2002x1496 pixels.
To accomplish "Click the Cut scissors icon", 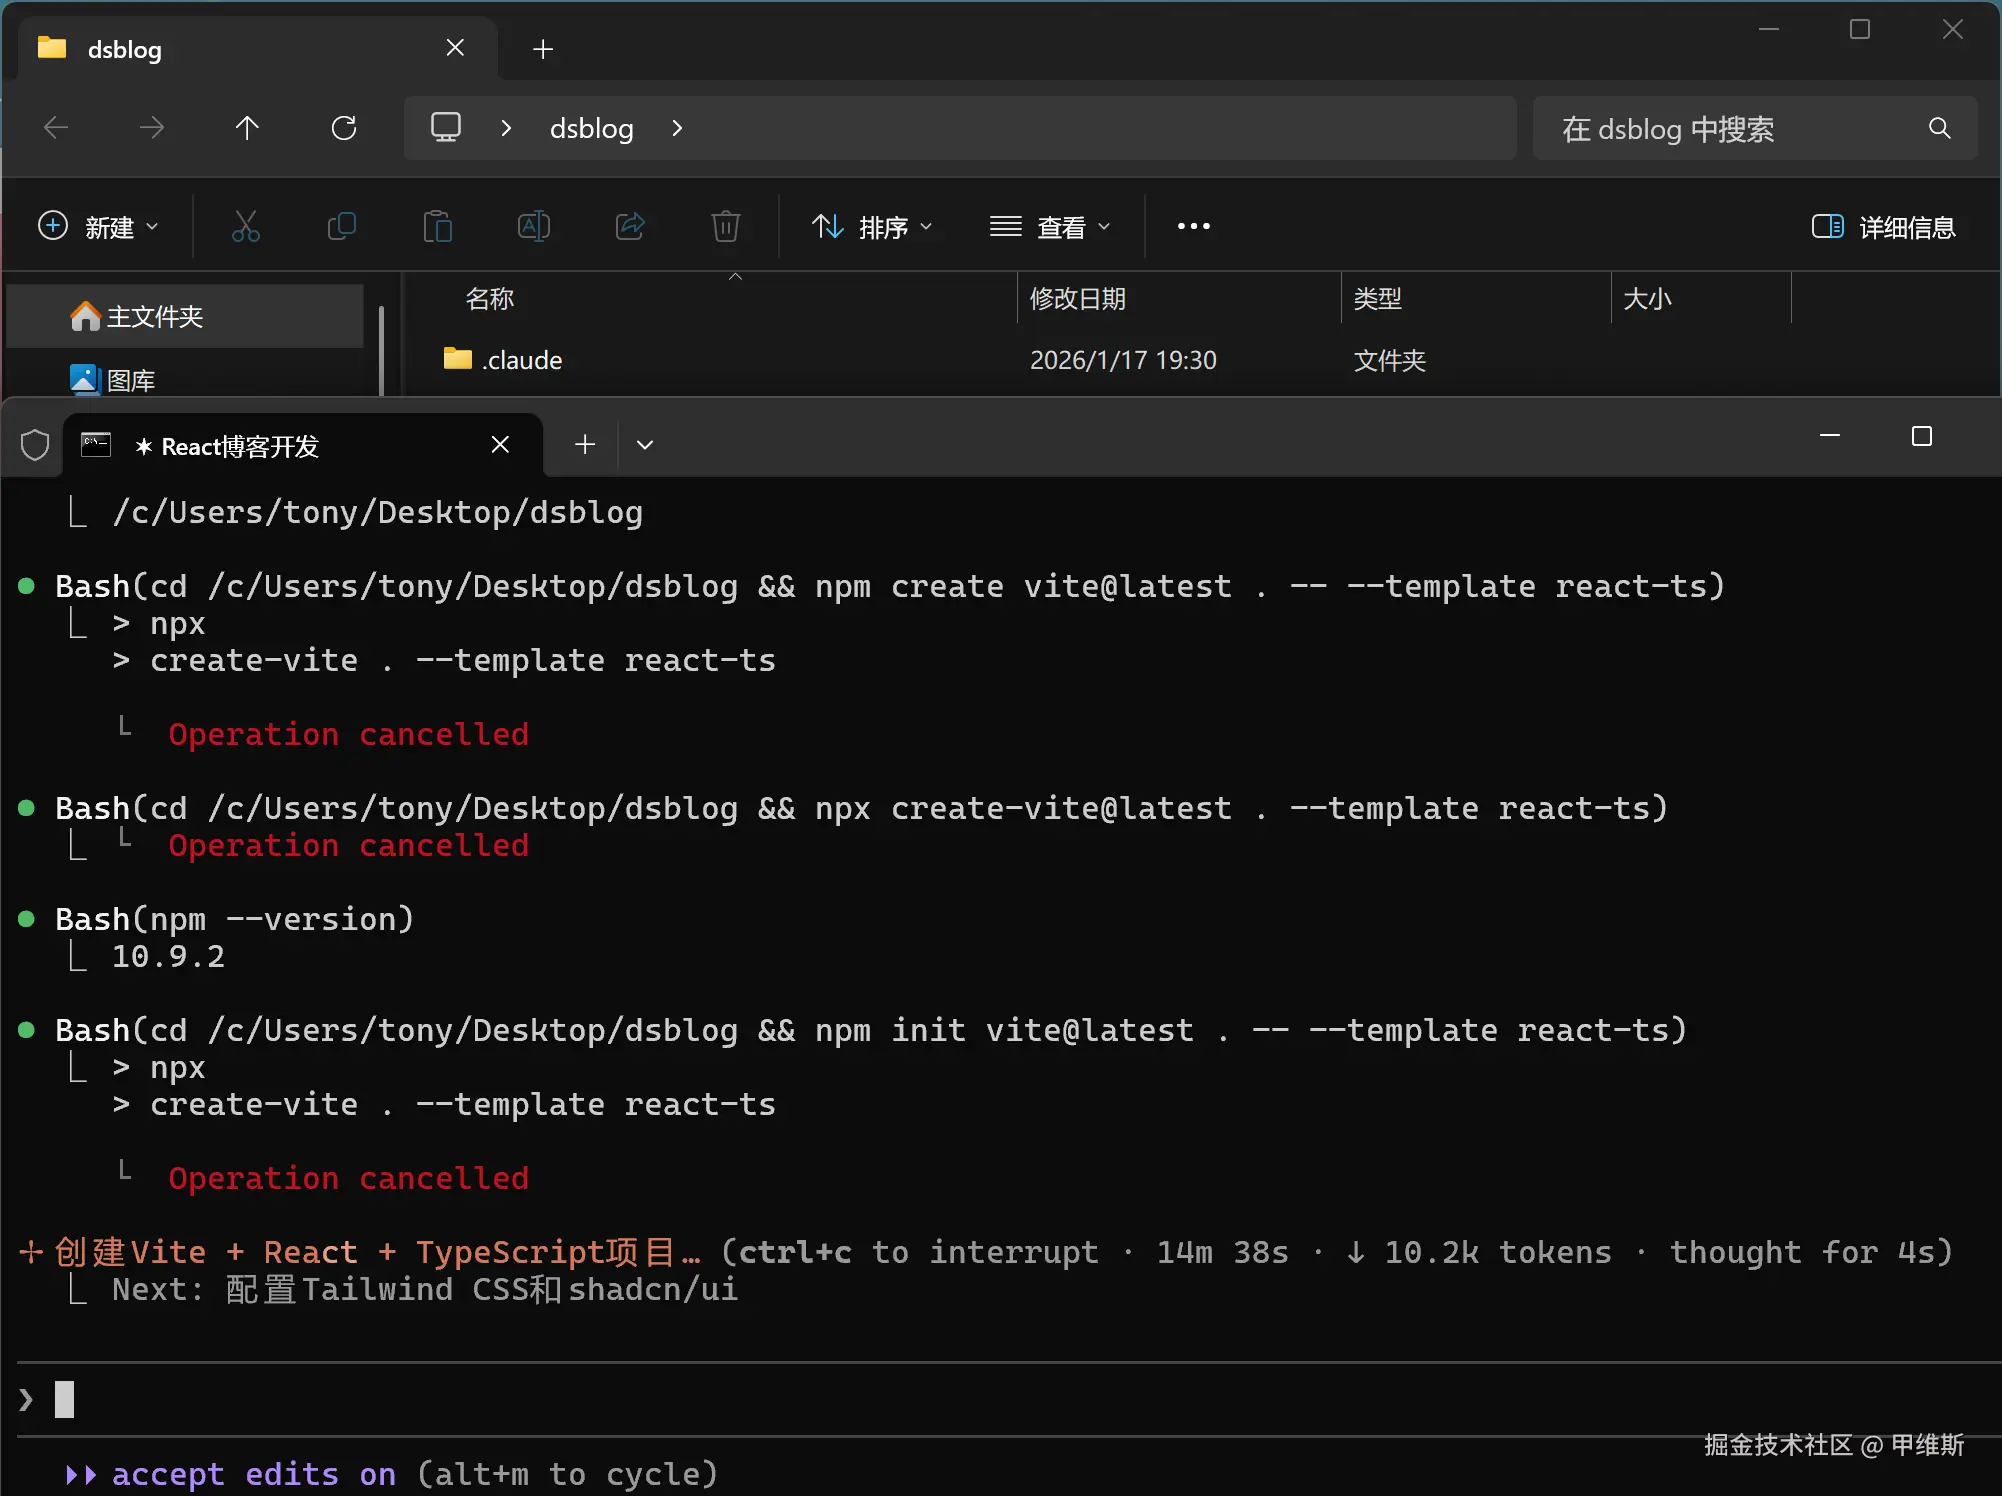I will coord(245,227).
